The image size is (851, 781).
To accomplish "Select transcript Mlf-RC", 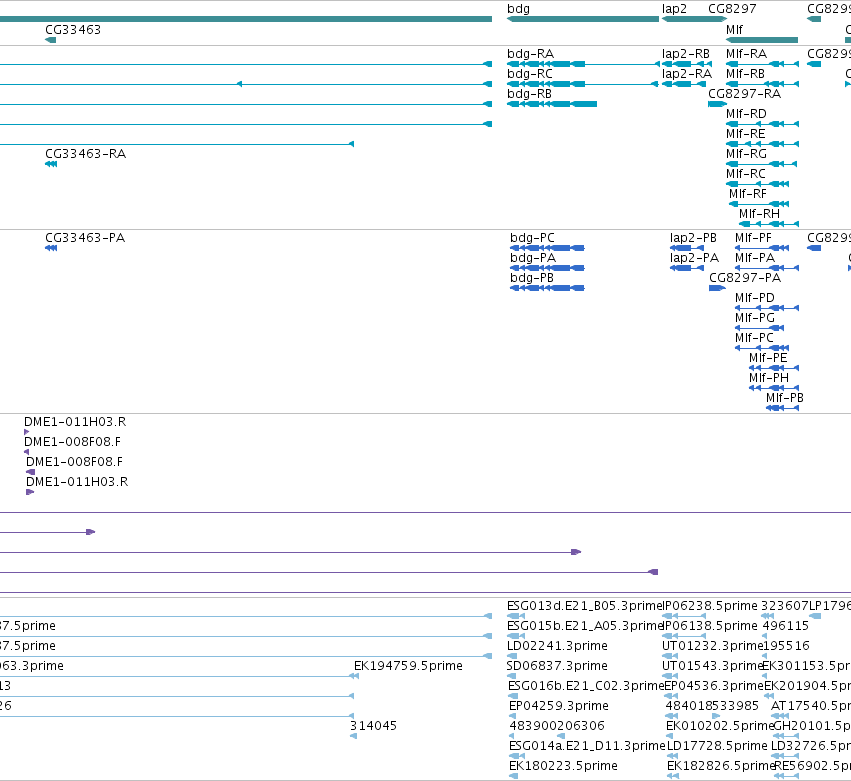I will point(746,174).
